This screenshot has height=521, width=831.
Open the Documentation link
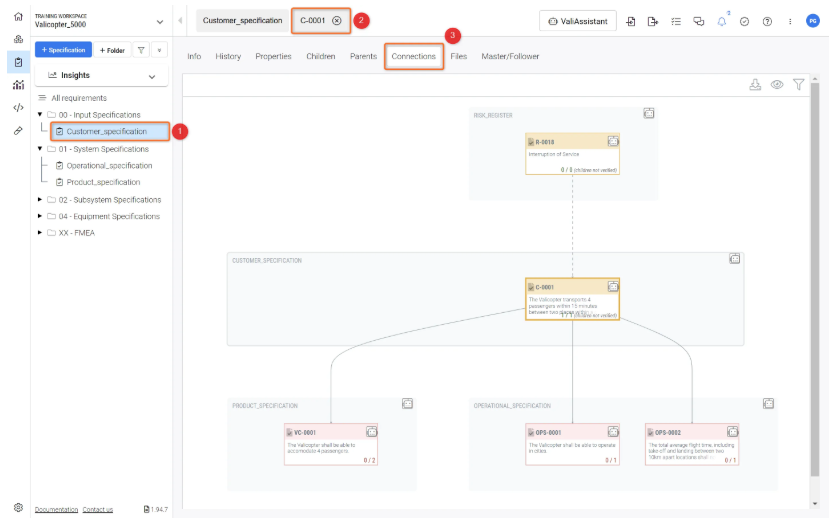tap(56, 509)
